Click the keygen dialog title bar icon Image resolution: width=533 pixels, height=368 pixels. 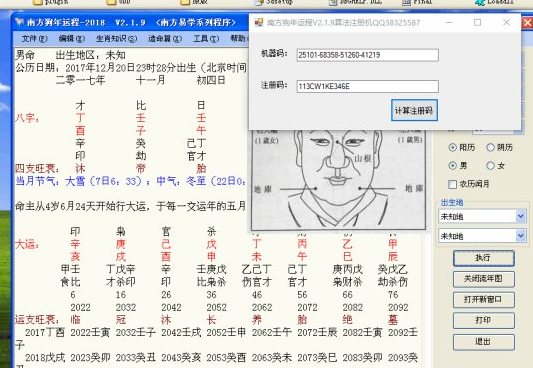[x=259, y=22]
